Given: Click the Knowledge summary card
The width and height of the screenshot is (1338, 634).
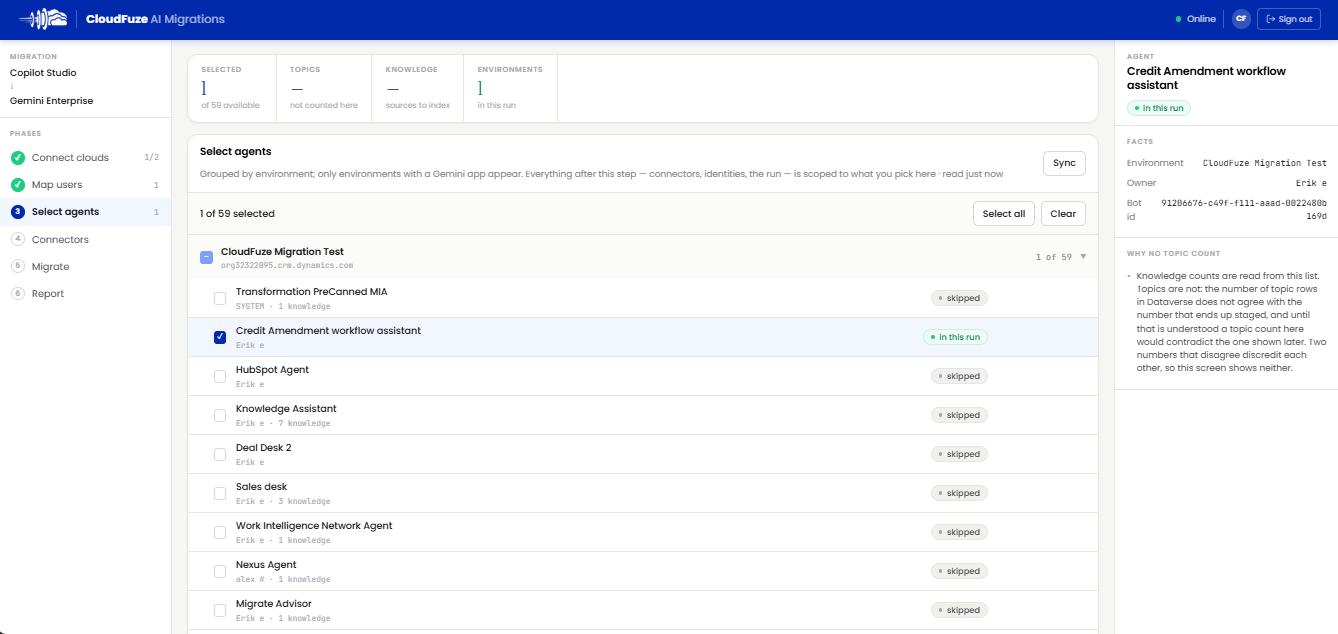Looking at the screenshot, I should point(418,88).
